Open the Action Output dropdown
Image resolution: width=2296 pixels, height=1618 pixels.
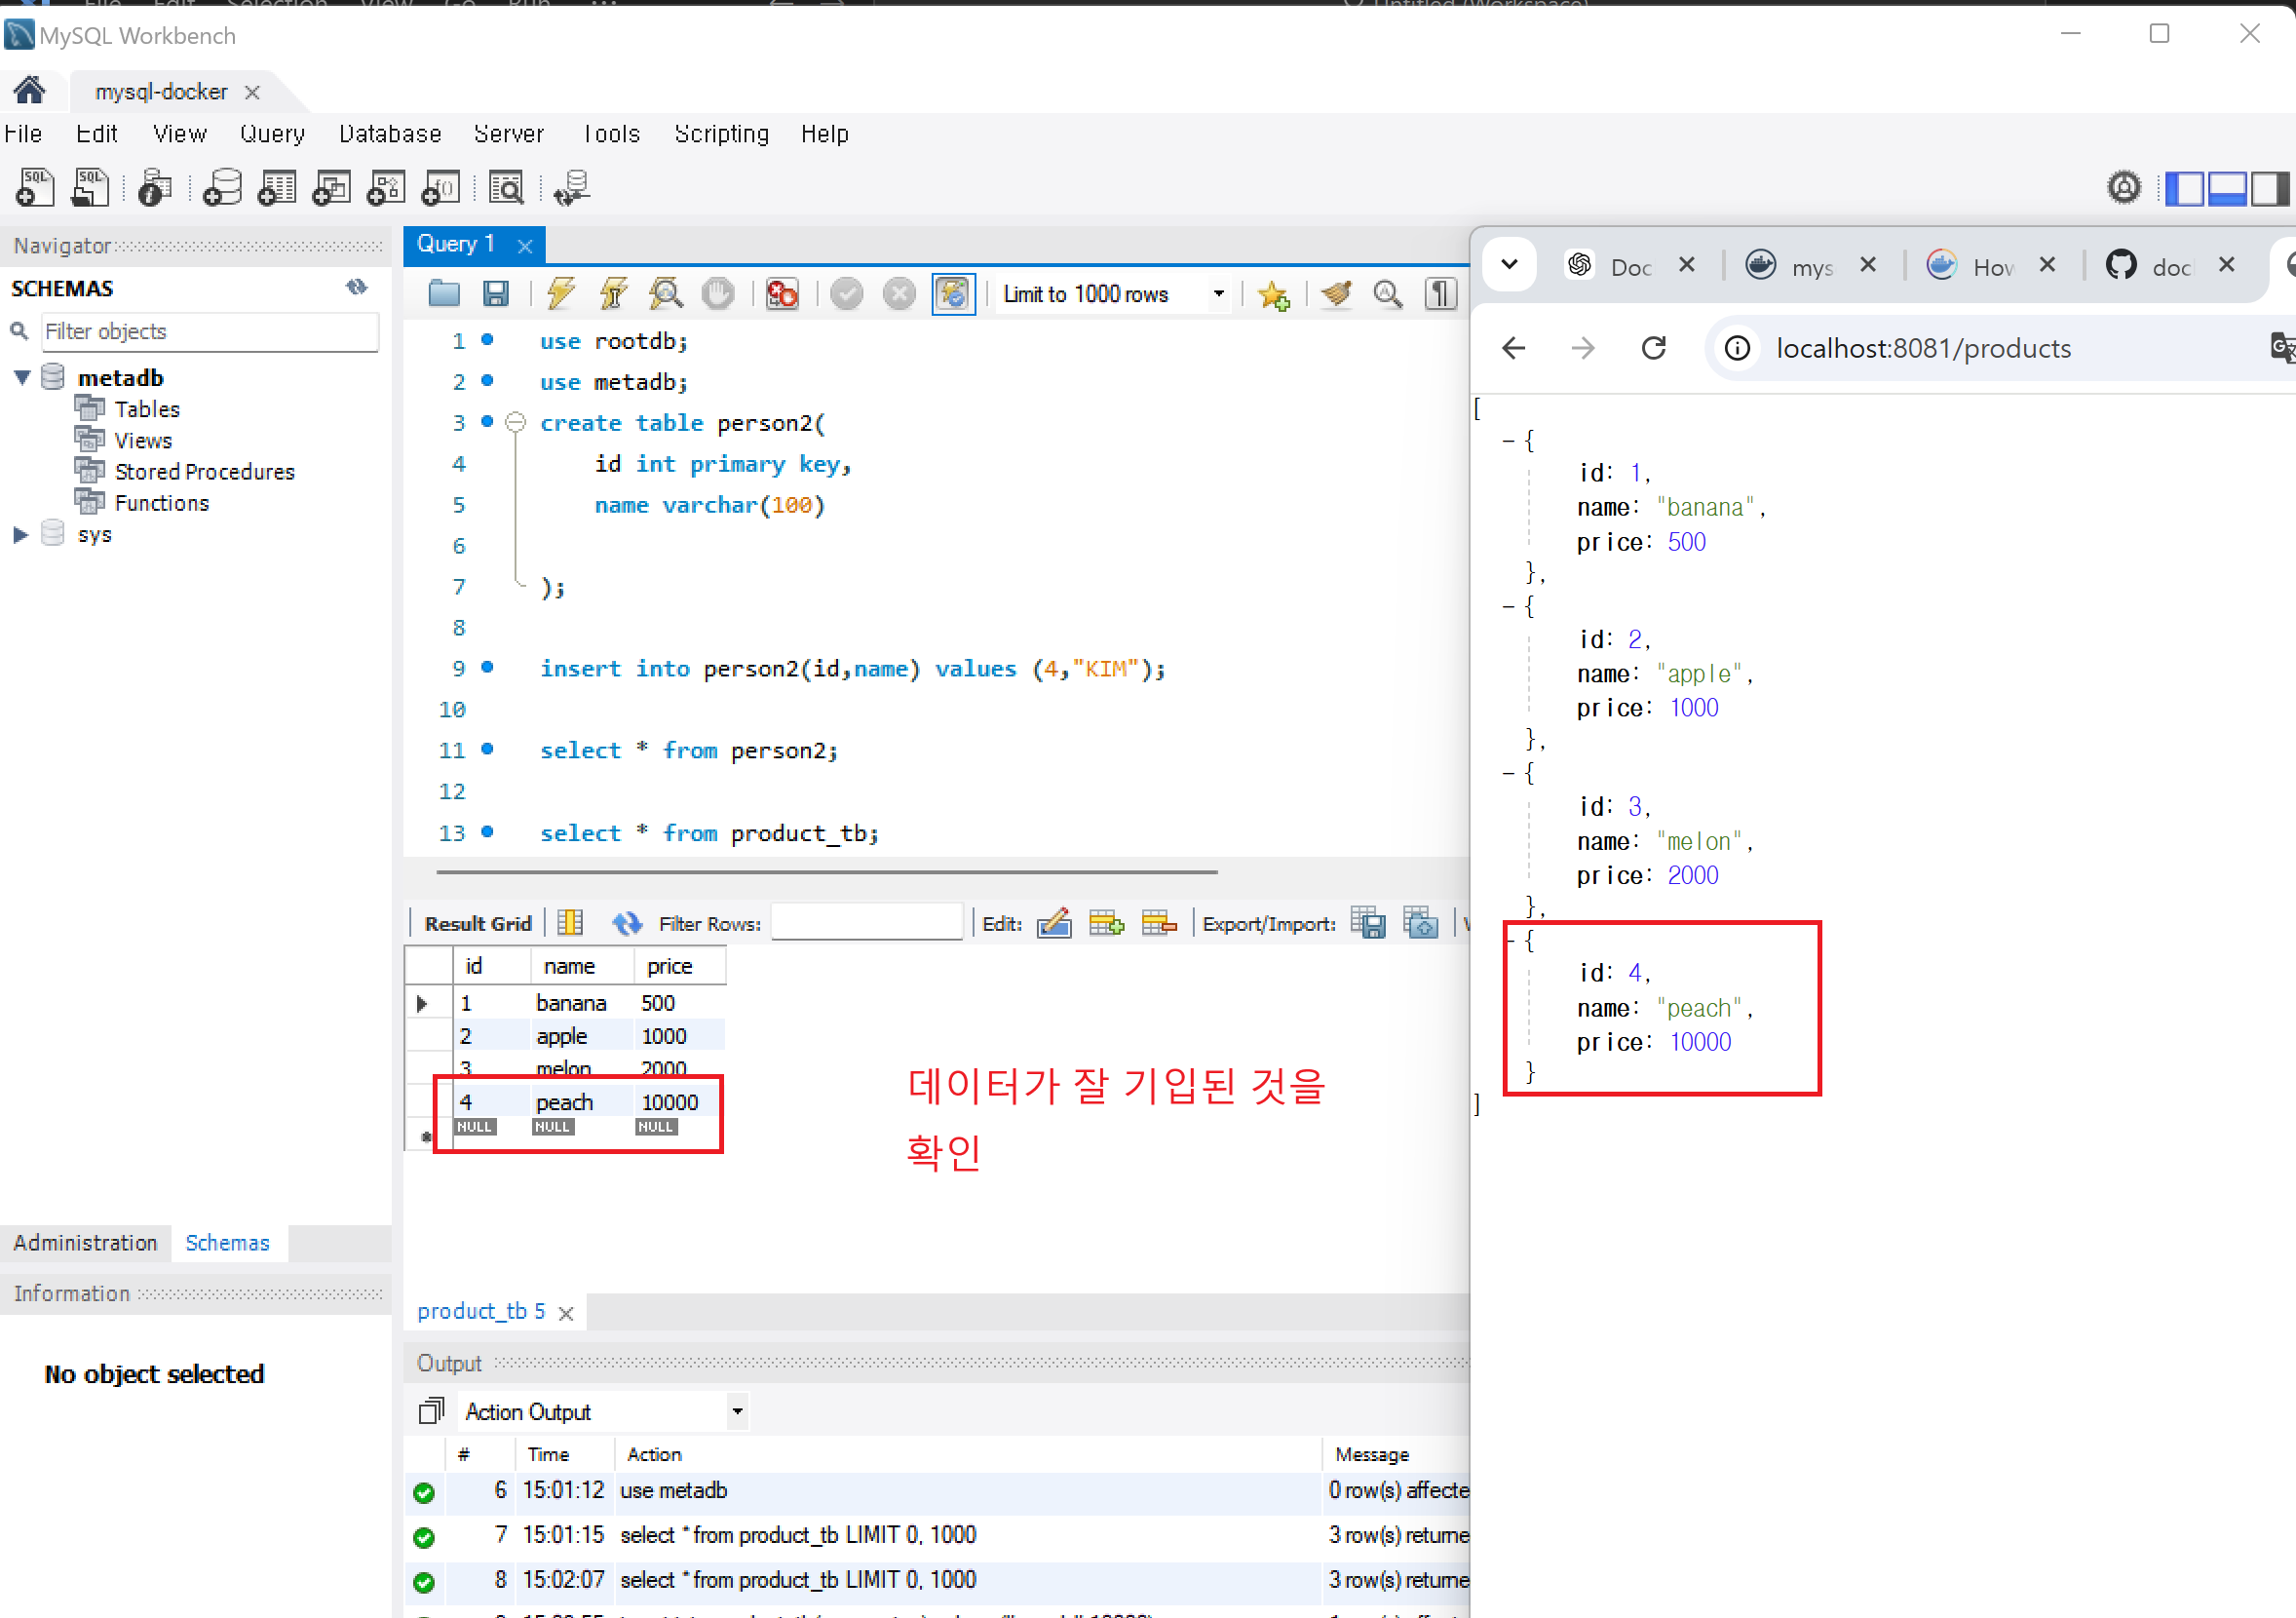[x=737, y=1411]
